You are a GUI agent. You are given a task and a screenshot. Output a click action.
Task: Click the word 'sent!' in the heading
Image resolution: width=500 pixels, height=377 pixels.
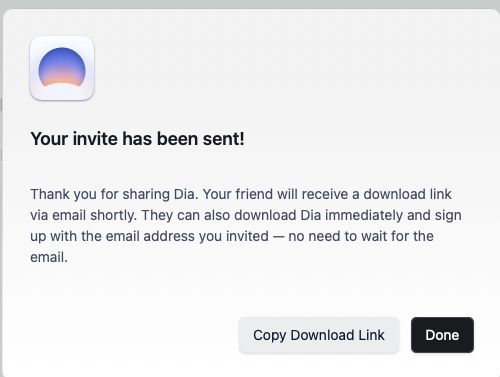pos(224,139)
